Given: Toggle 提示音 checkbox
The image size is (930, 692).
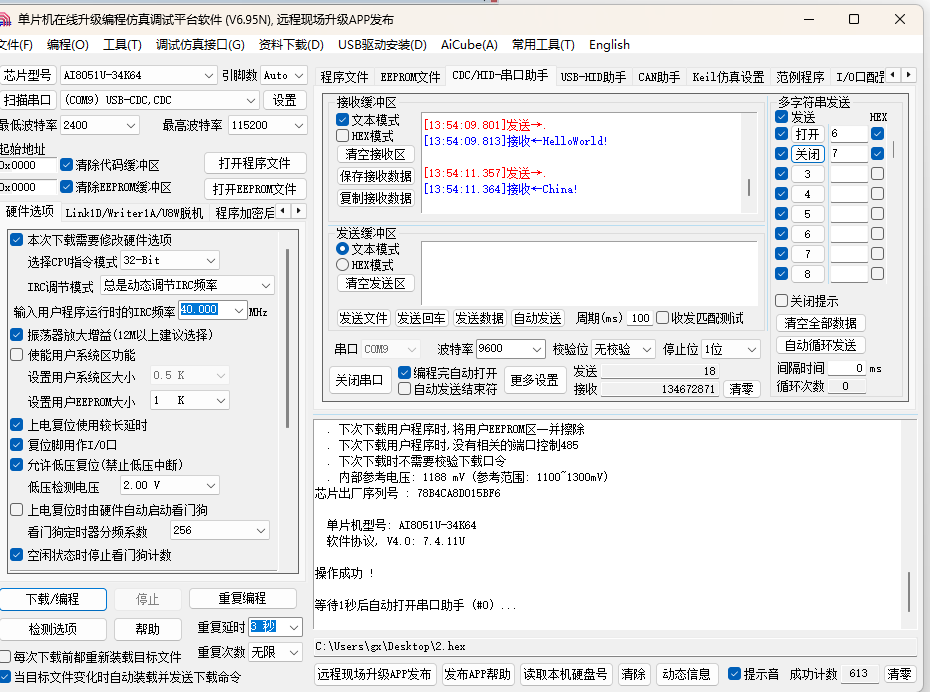Looking at the screenshot, I should coord(734,674).
